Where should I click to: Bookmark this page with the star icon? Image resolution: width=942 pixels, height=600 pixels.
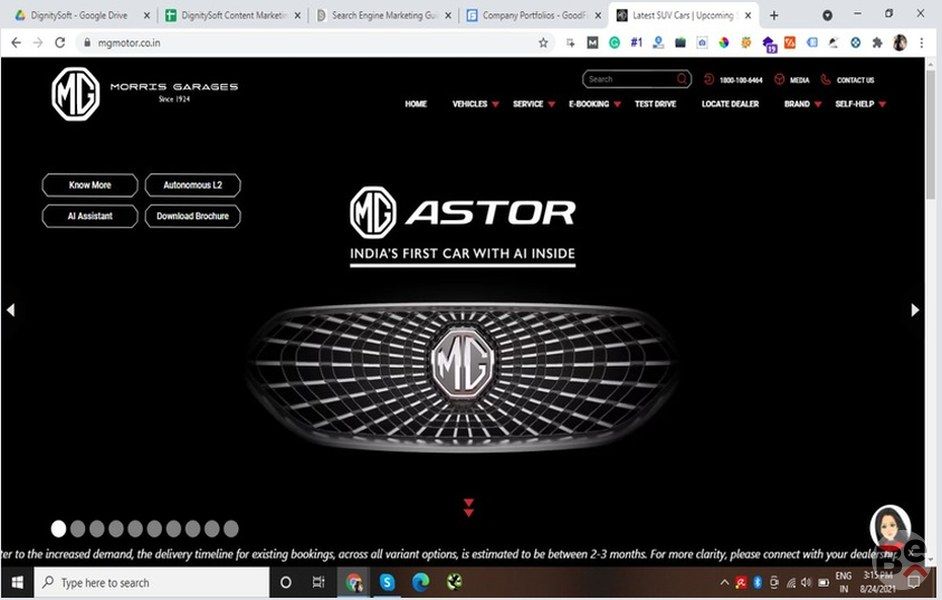(x=543, y=43)
